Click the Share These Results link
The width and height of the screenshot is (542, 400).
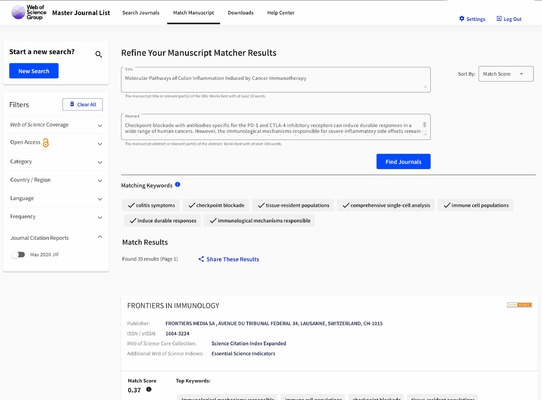232,259
